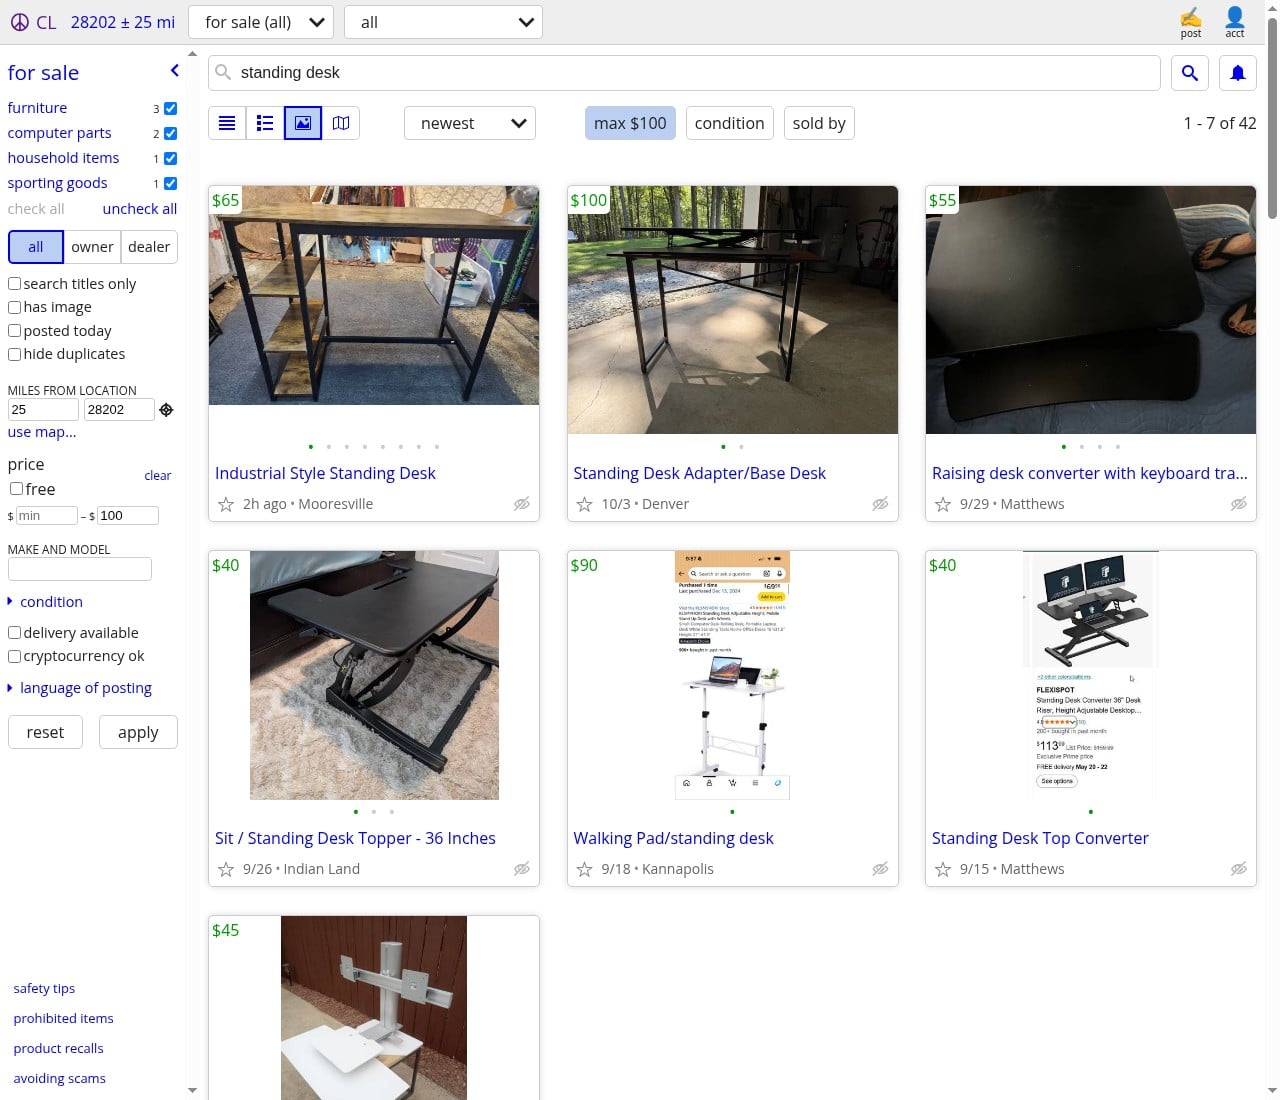Screen dimensions: 1280x1100
Task: Open the post listing pencil icon
Action: (x=1190, y=22)
